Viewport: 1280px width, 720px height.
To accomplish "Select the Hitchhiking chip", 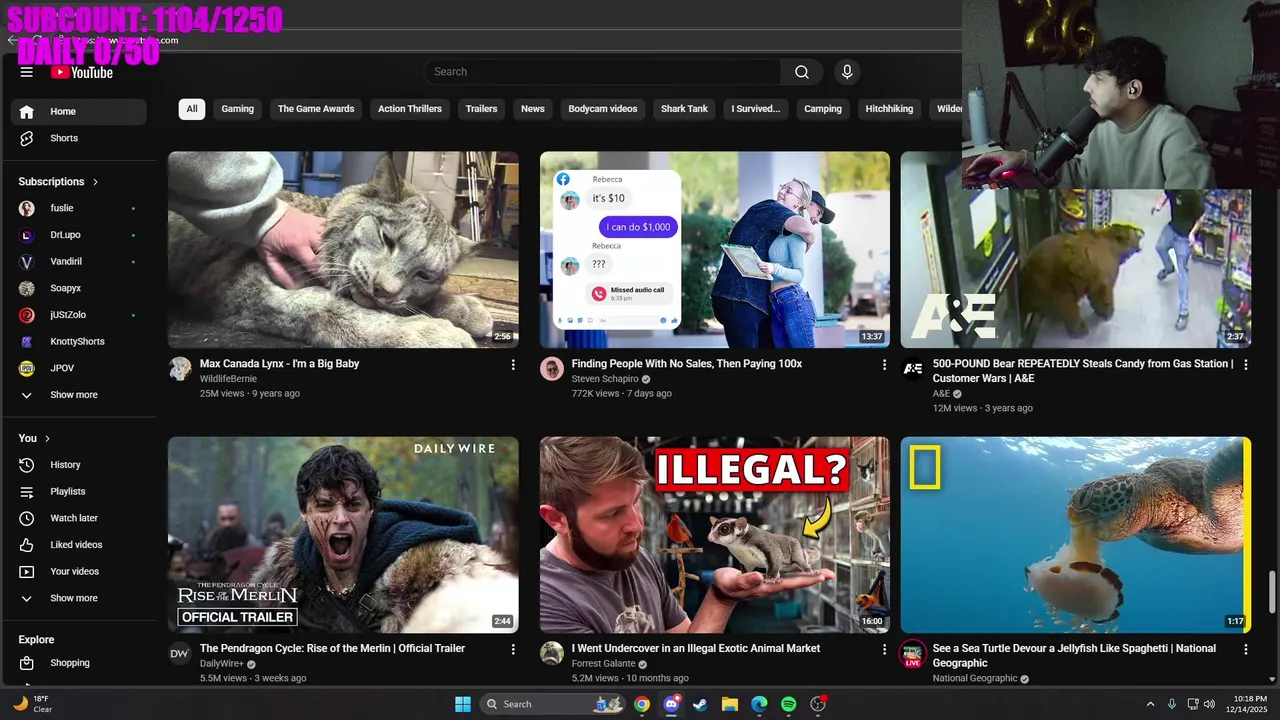I will click(889, 109).
